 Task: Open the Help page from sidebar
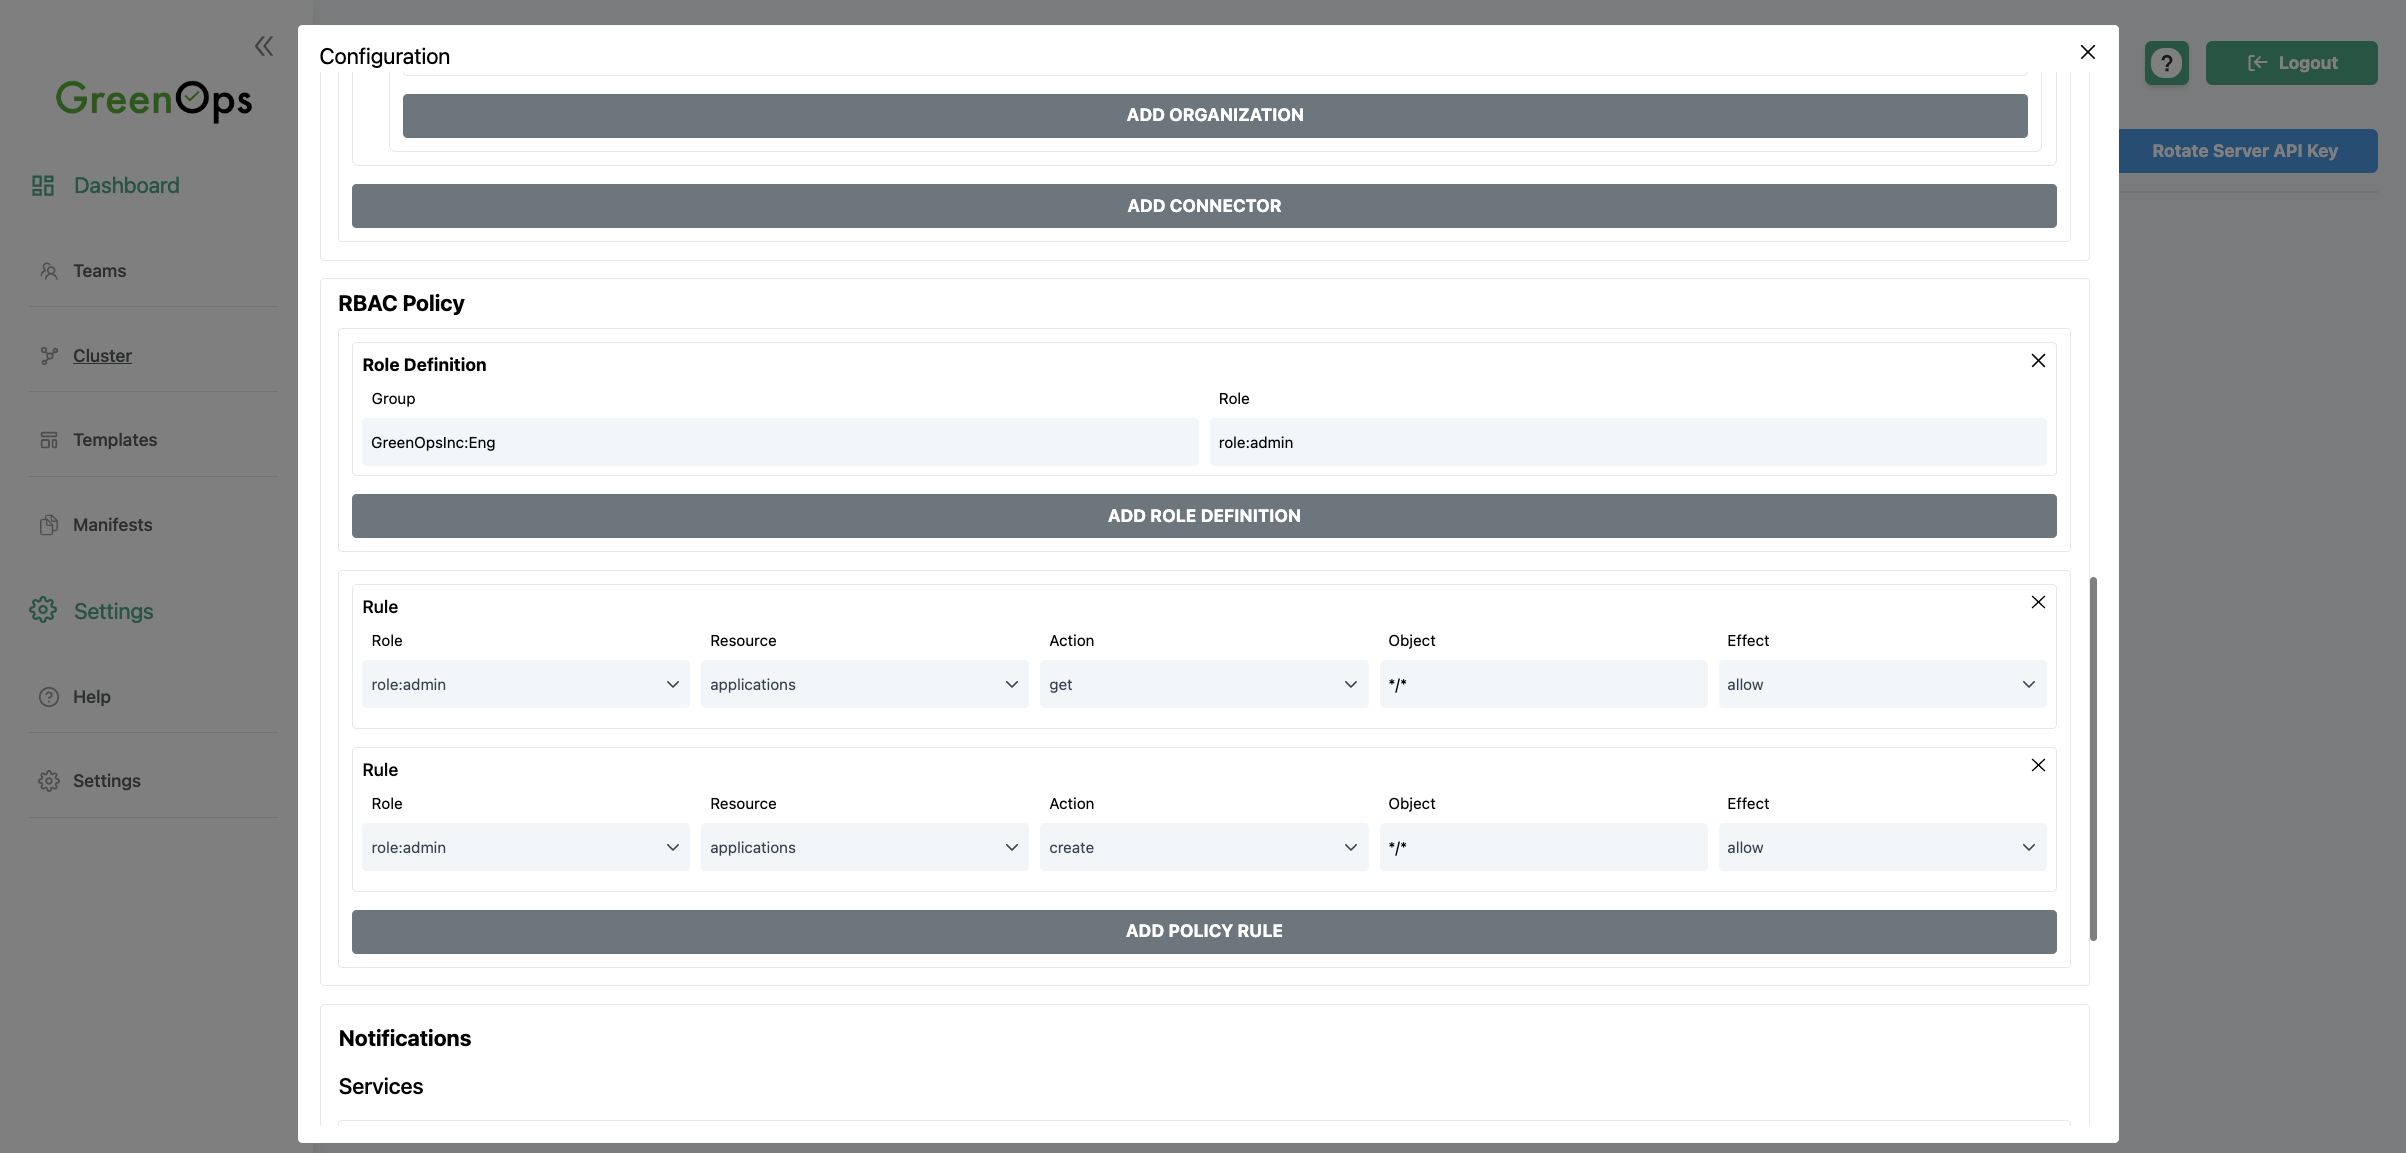(x=91, y=697)
